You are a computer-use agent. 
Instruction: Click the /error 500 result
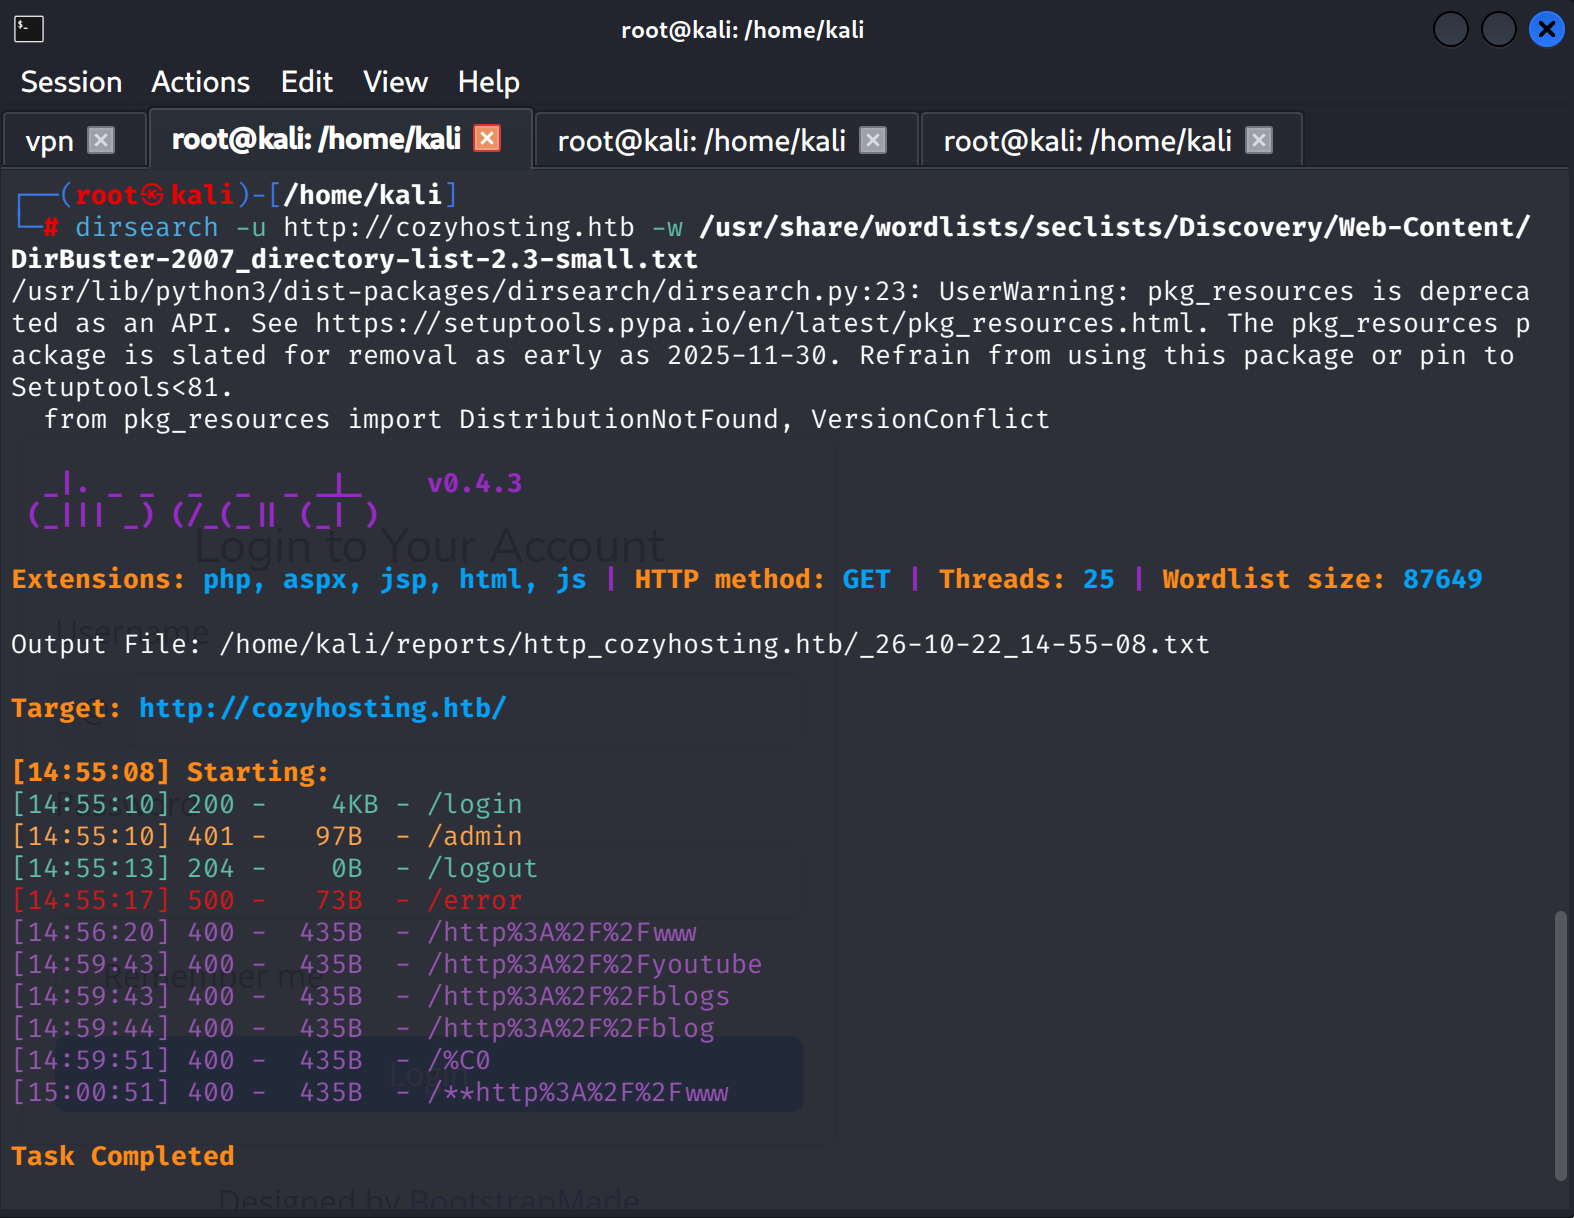[267, 900]
